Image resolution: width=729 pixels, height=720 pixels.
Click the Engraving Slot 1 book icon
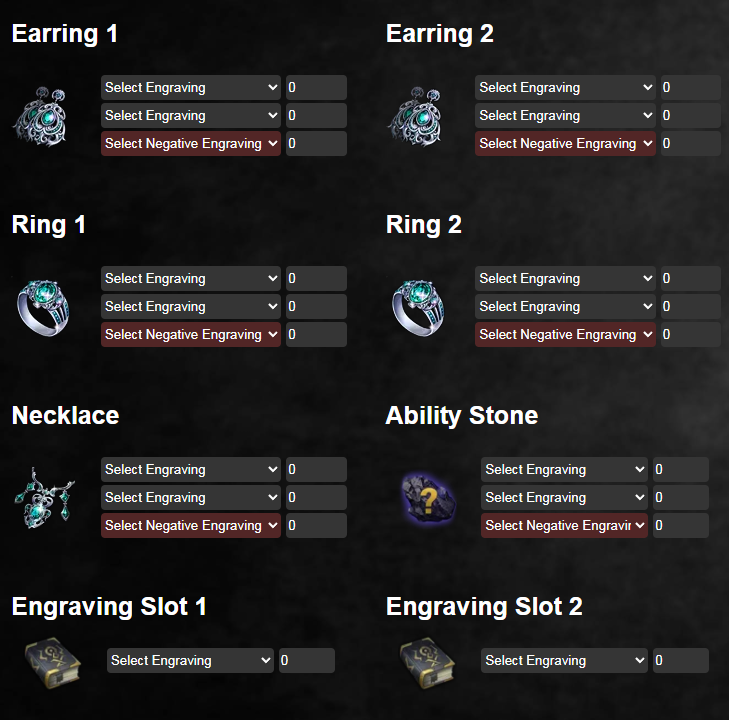coord(53,662)
